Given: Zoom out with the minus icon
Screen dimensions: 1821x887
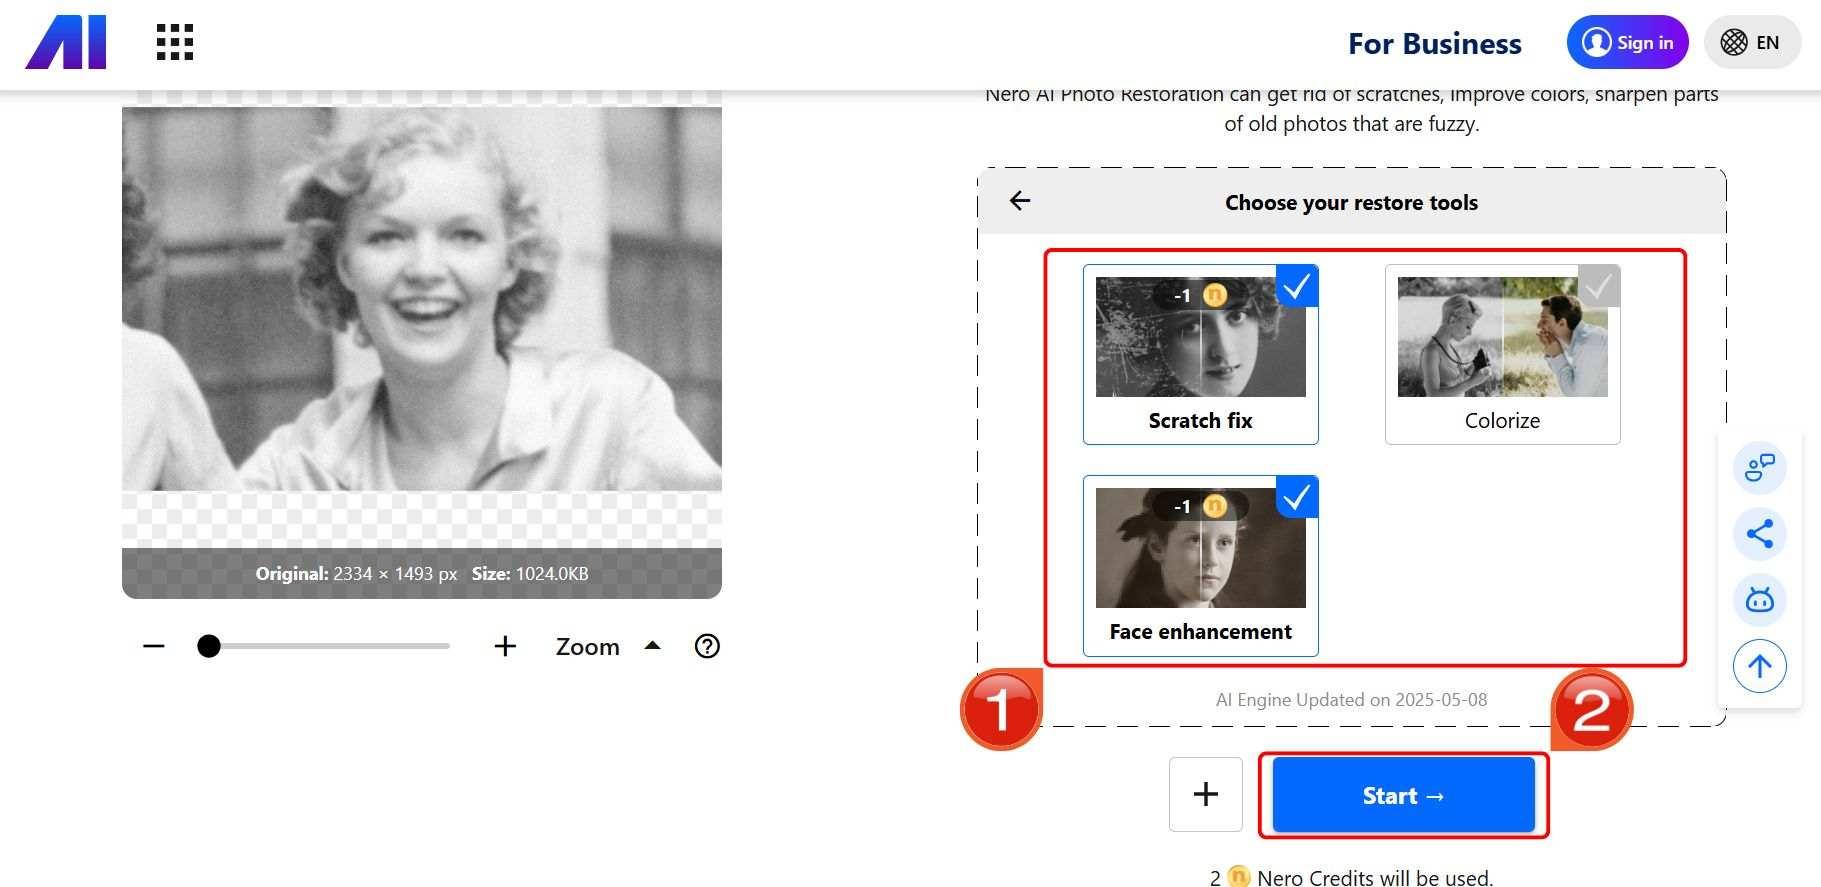Looking at the screenshot, I should (154, 646).
